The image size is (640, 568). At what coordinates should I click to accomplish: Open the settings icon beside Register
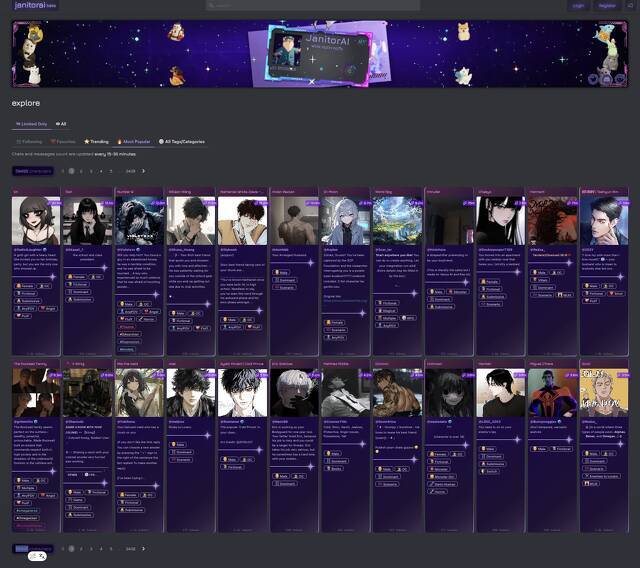tap(630, 5)
